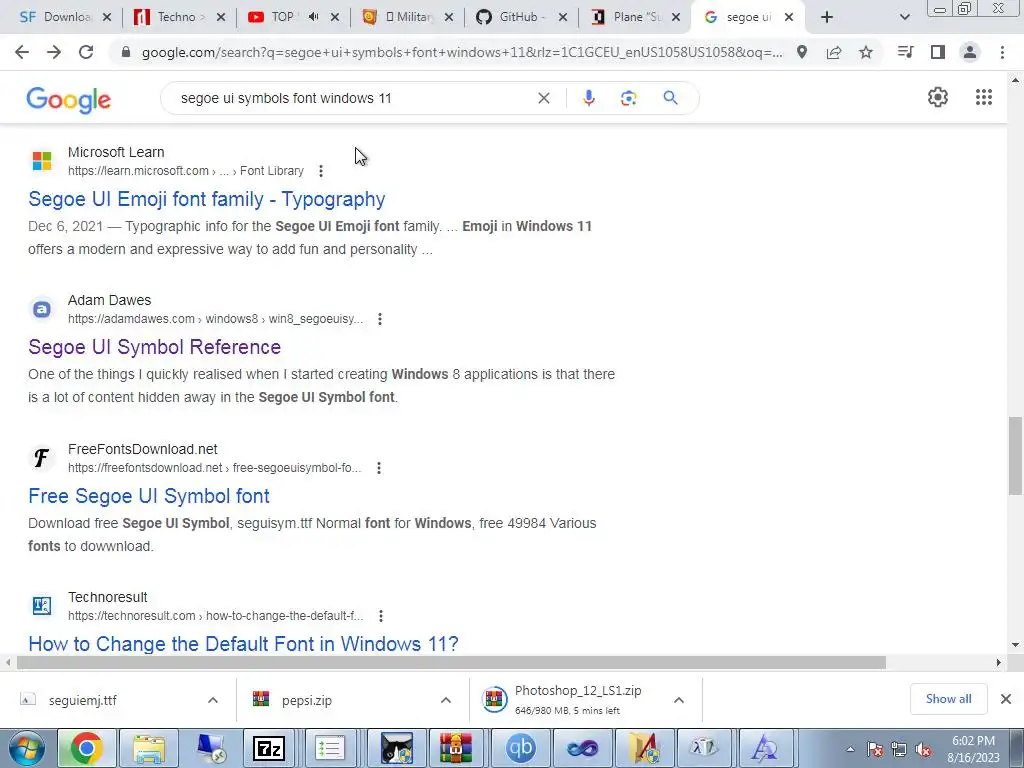Focus the Google search input field

pyautogui.click(x=353, y=98)
